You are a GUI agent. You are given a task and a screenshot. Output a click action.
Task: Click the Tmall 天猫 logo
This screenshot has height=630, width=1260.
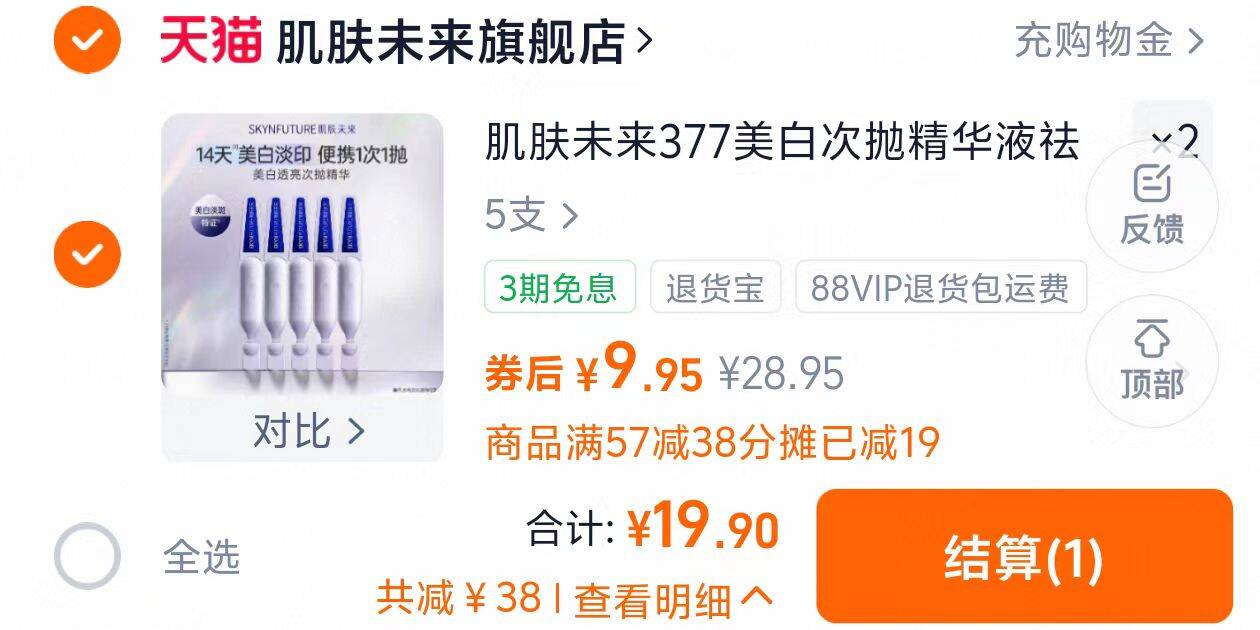[211, 41]
